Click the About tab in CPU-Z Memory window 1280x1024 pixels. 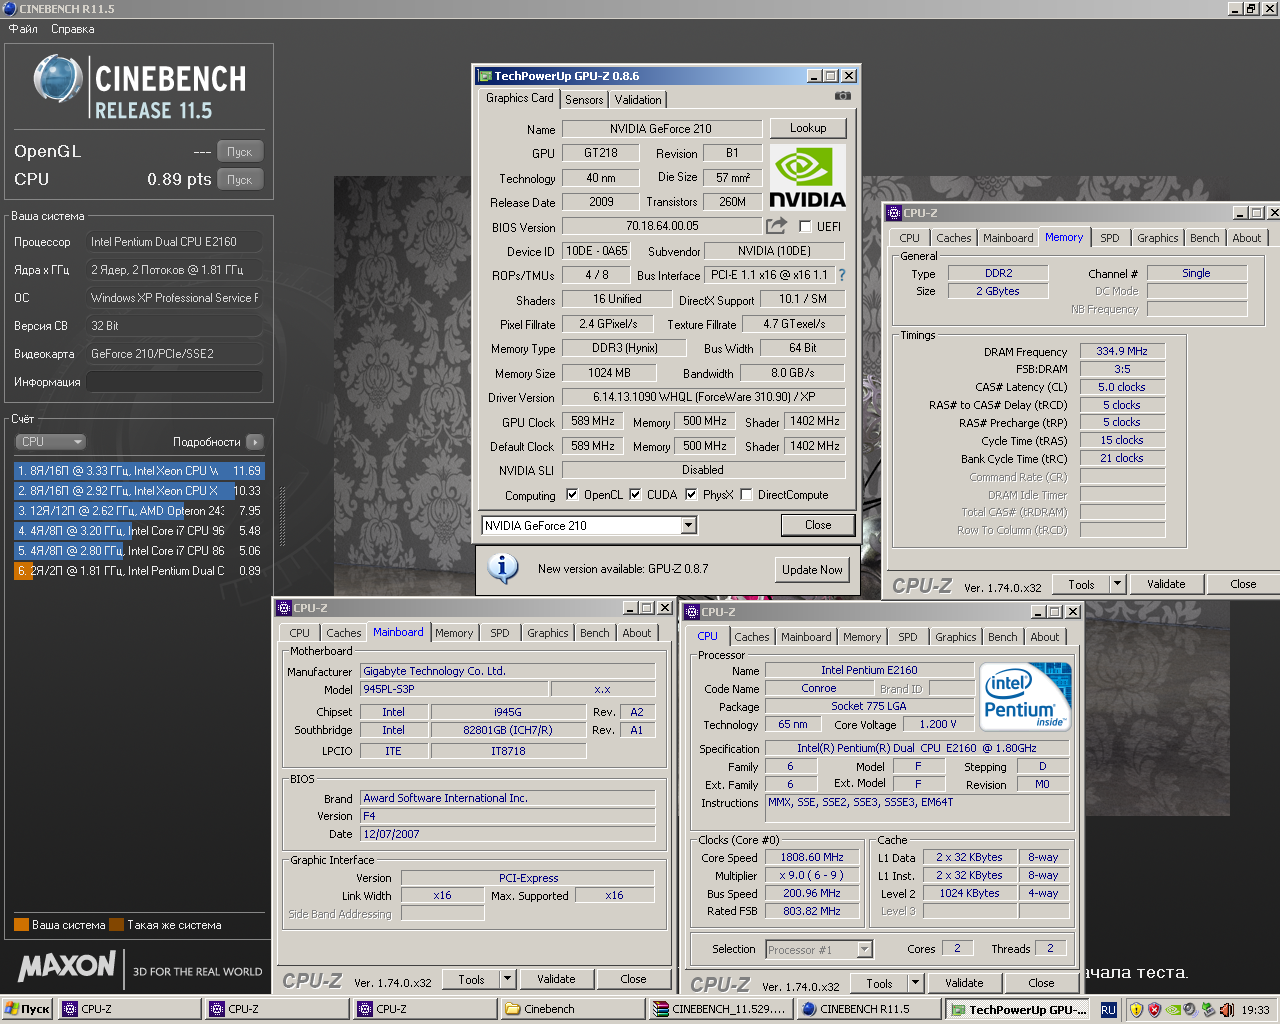(1247, 238)
